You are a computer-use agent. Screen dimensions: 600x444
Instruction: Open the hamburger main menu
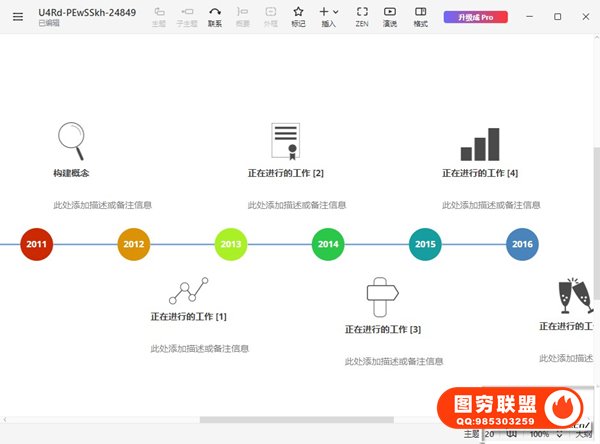point(17,16)
